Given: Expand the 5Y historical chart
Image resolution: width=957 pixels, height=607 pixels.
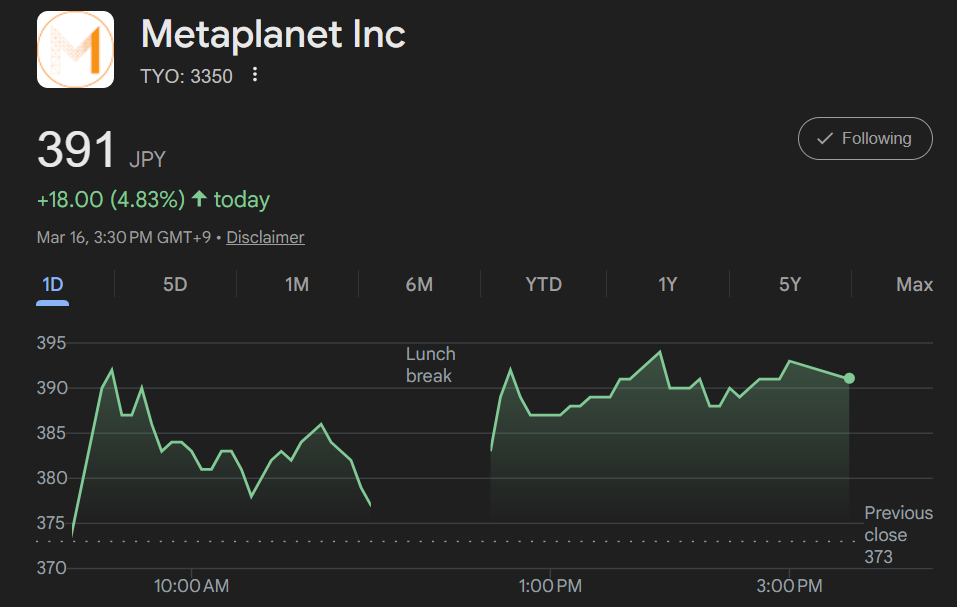Looking at the screenshot, I should click(789, 284).
